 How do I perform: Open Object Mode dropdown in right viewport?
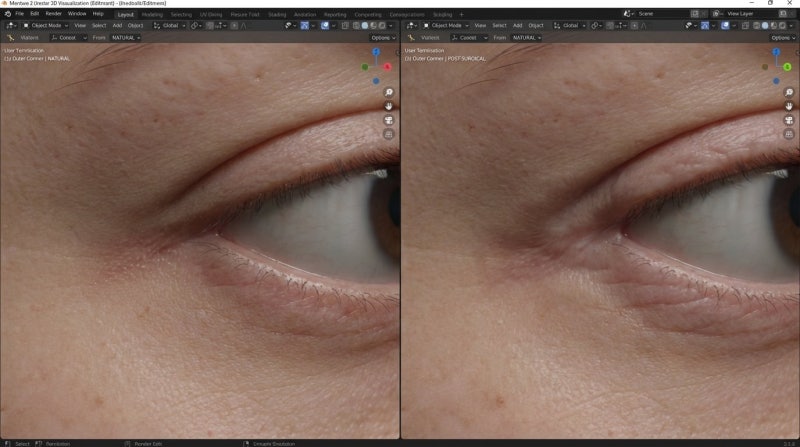point(445,26)
